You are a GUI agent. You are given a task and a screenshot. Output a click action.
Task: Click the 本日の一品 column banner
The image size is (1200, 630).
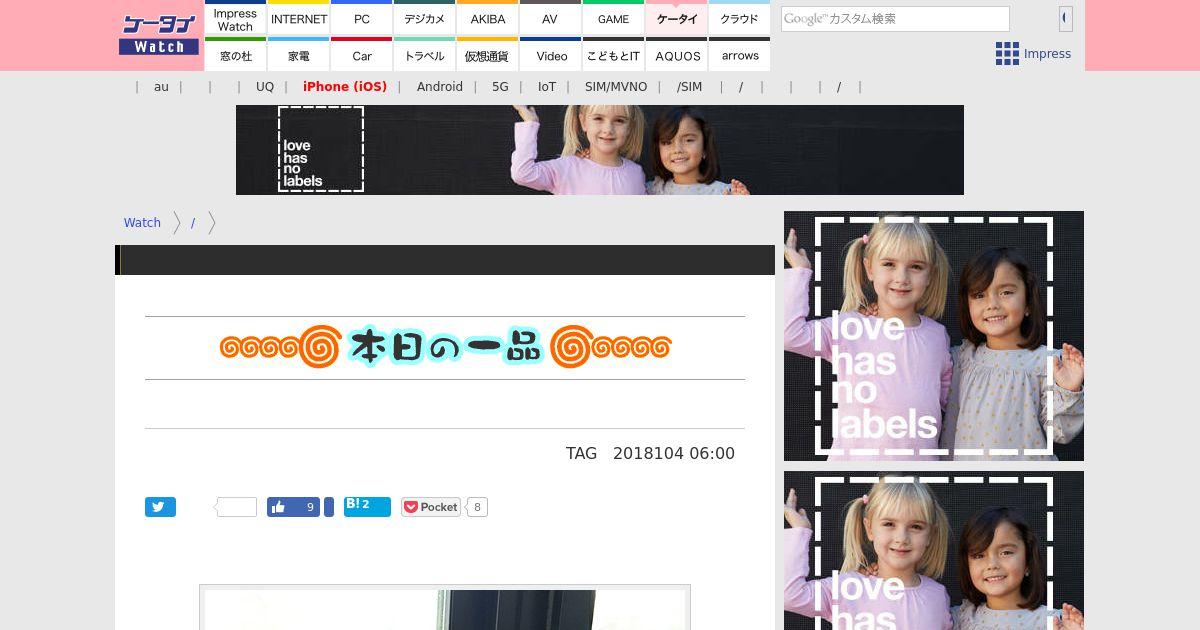point(445,347)
